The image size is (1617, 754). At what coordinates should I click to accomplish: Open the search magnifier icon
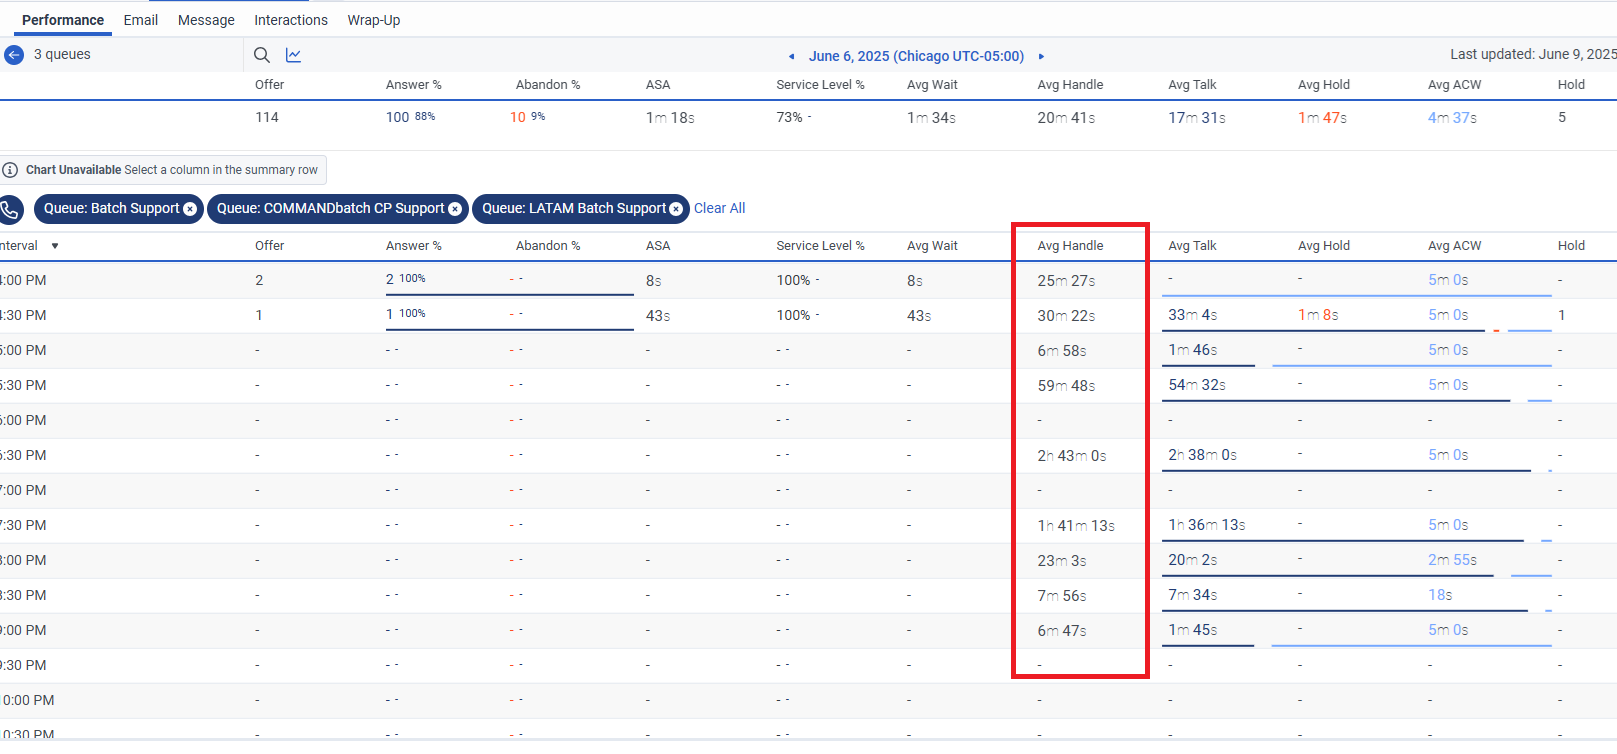tap(262, 55)
